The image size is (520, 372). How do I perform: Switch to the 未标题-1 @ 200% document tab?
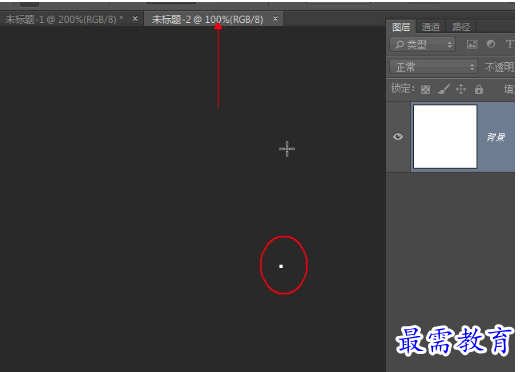(64, 19)
